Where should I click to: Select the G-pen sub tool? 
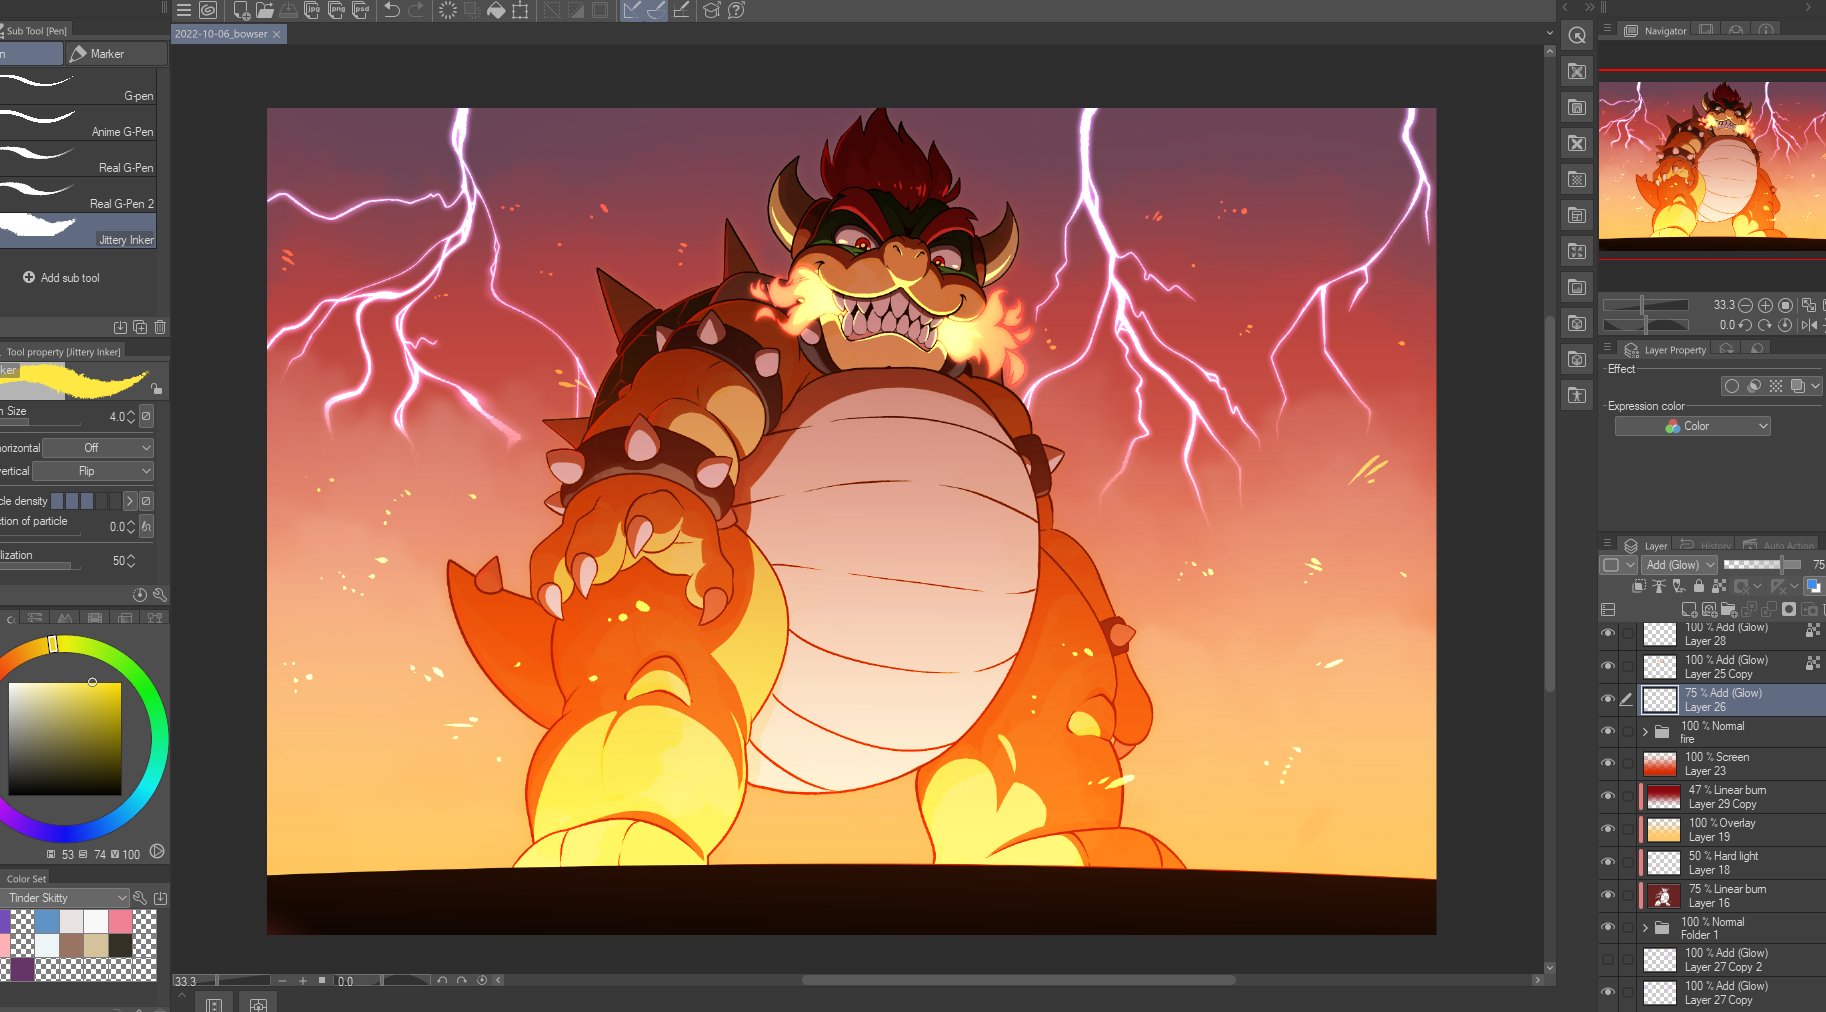(78, 87)
